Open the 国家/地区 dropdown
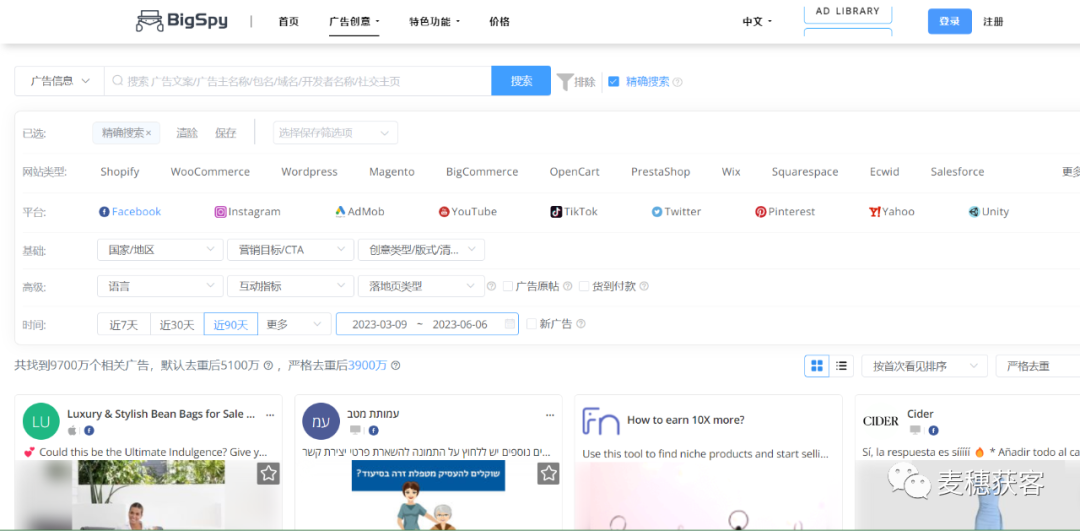 point(160,249)
